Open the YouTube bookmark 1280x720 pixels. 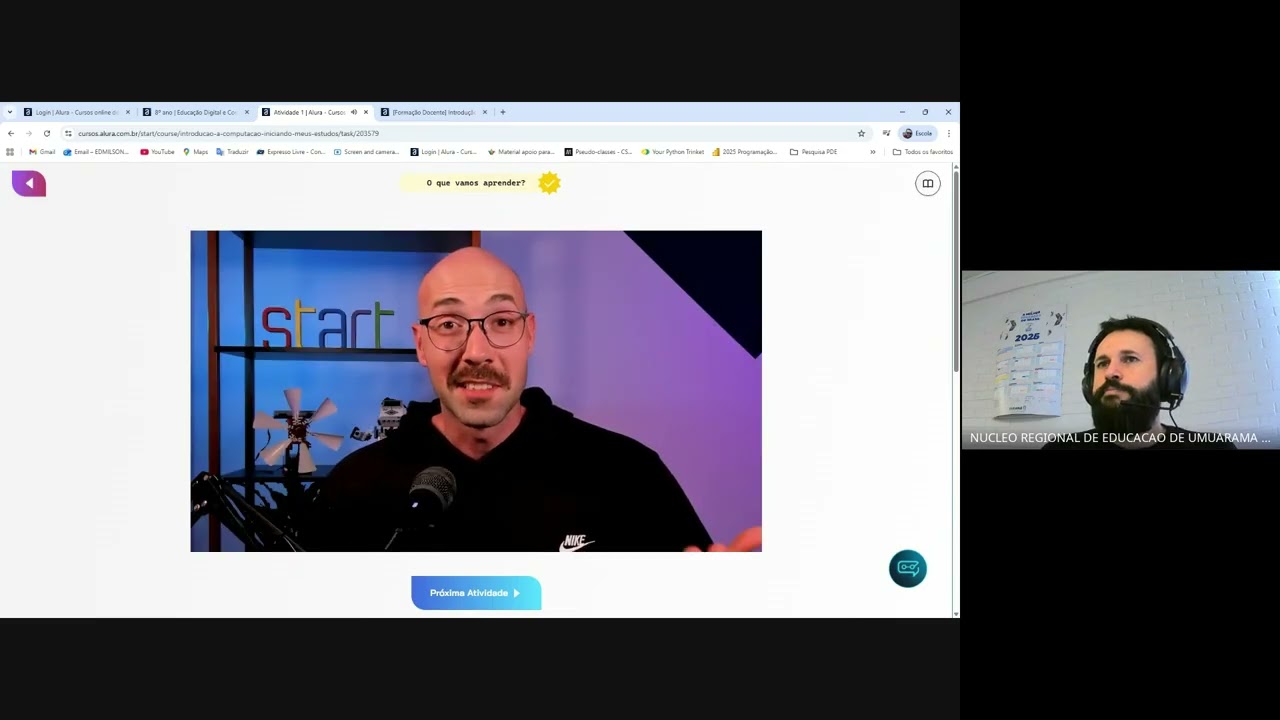(157, 152)
